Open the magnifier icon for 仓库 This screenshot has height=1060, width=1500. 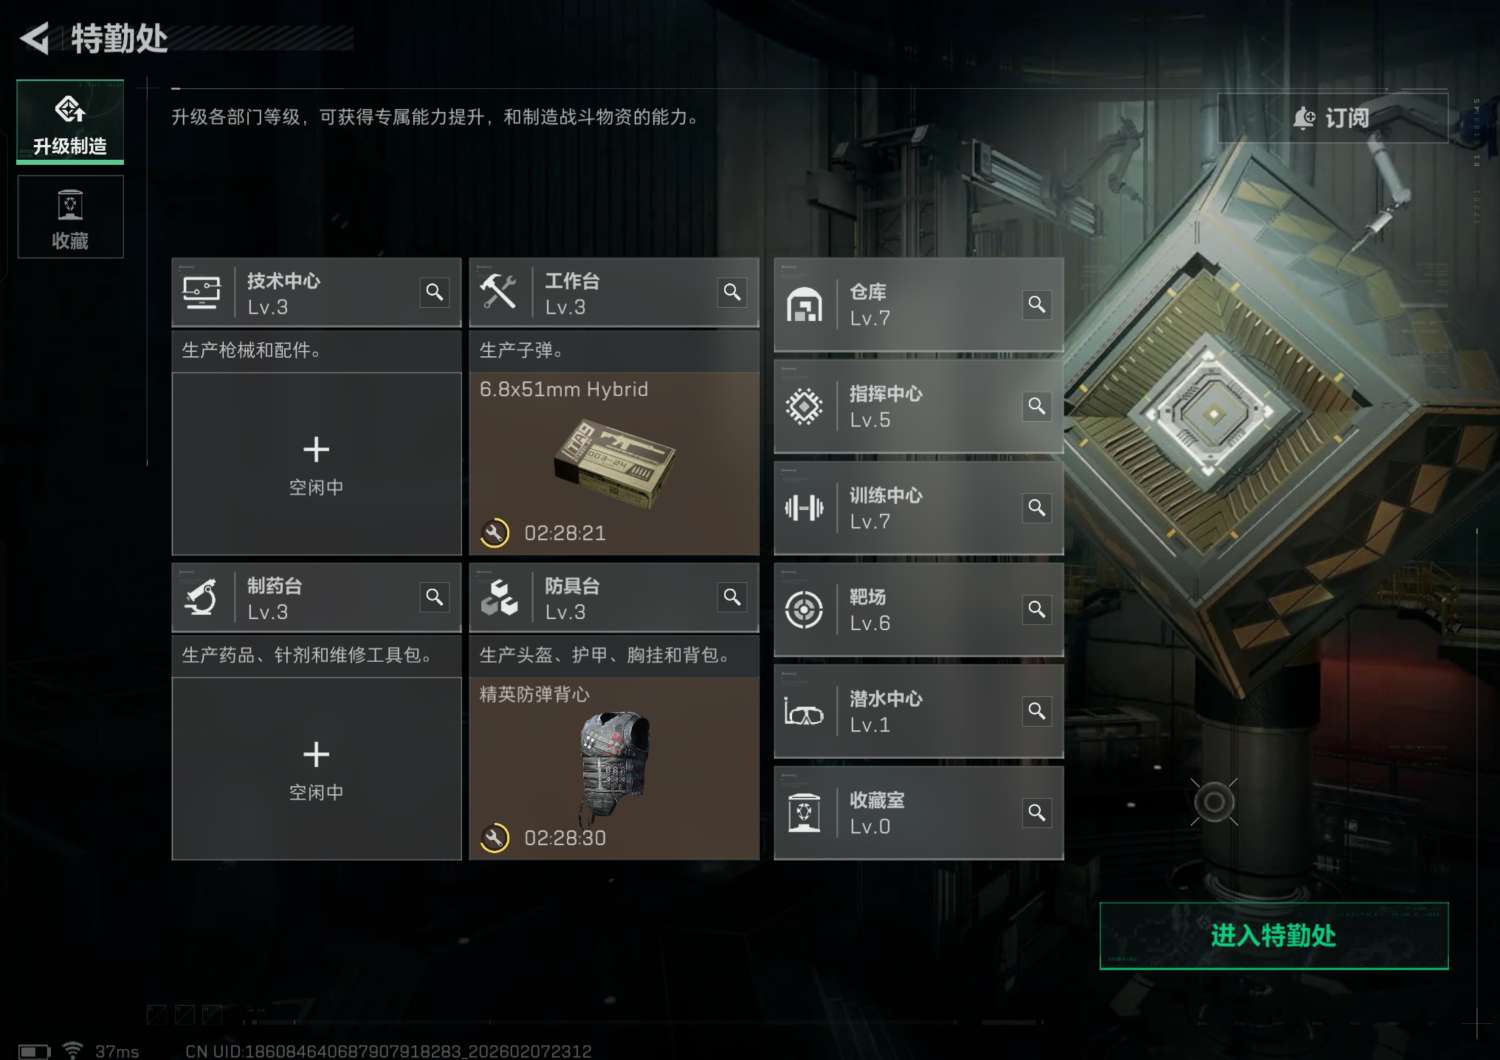1037,304
